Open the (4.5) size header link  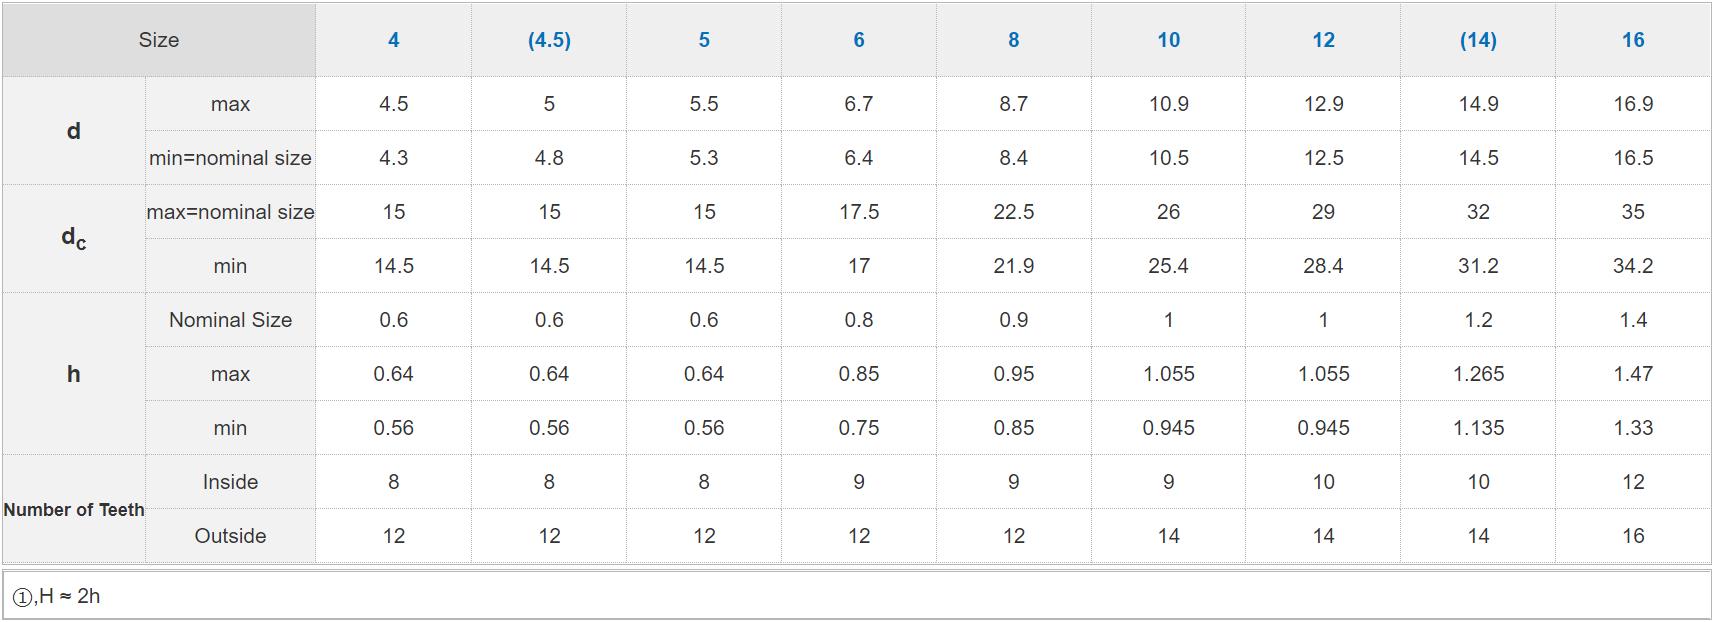coord(549,40)
